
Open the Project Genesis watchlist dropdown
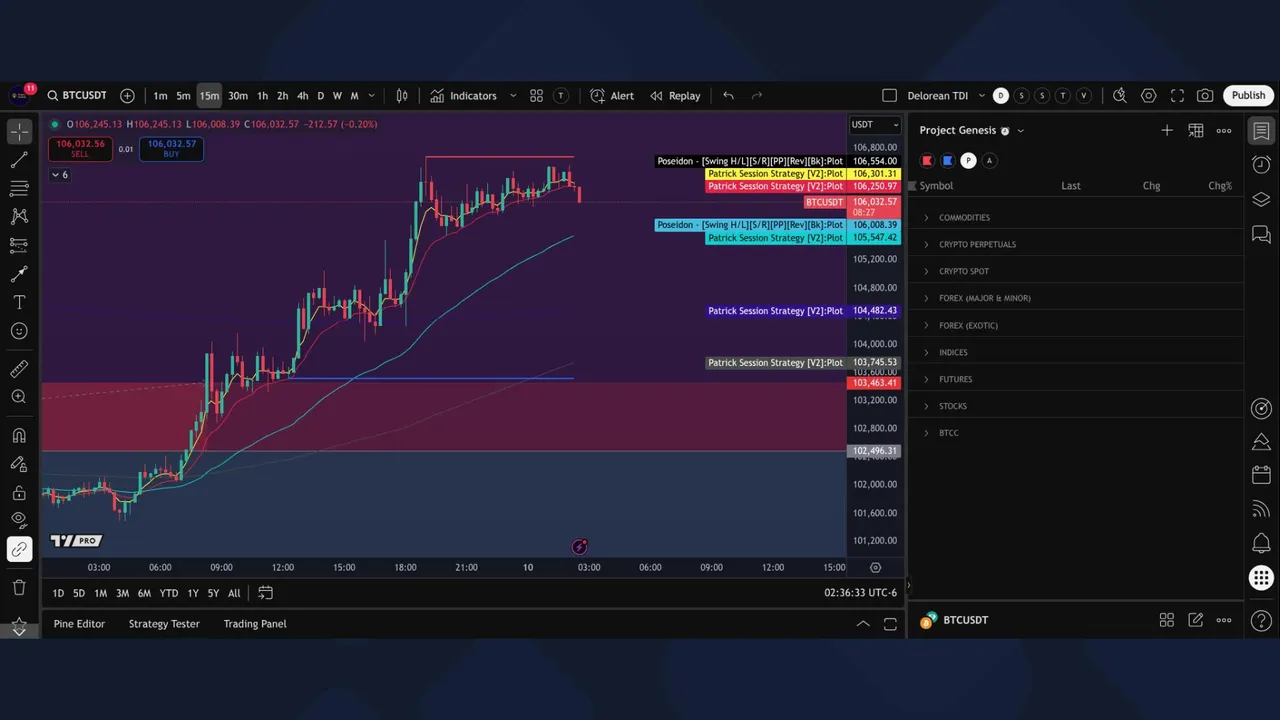972,130
